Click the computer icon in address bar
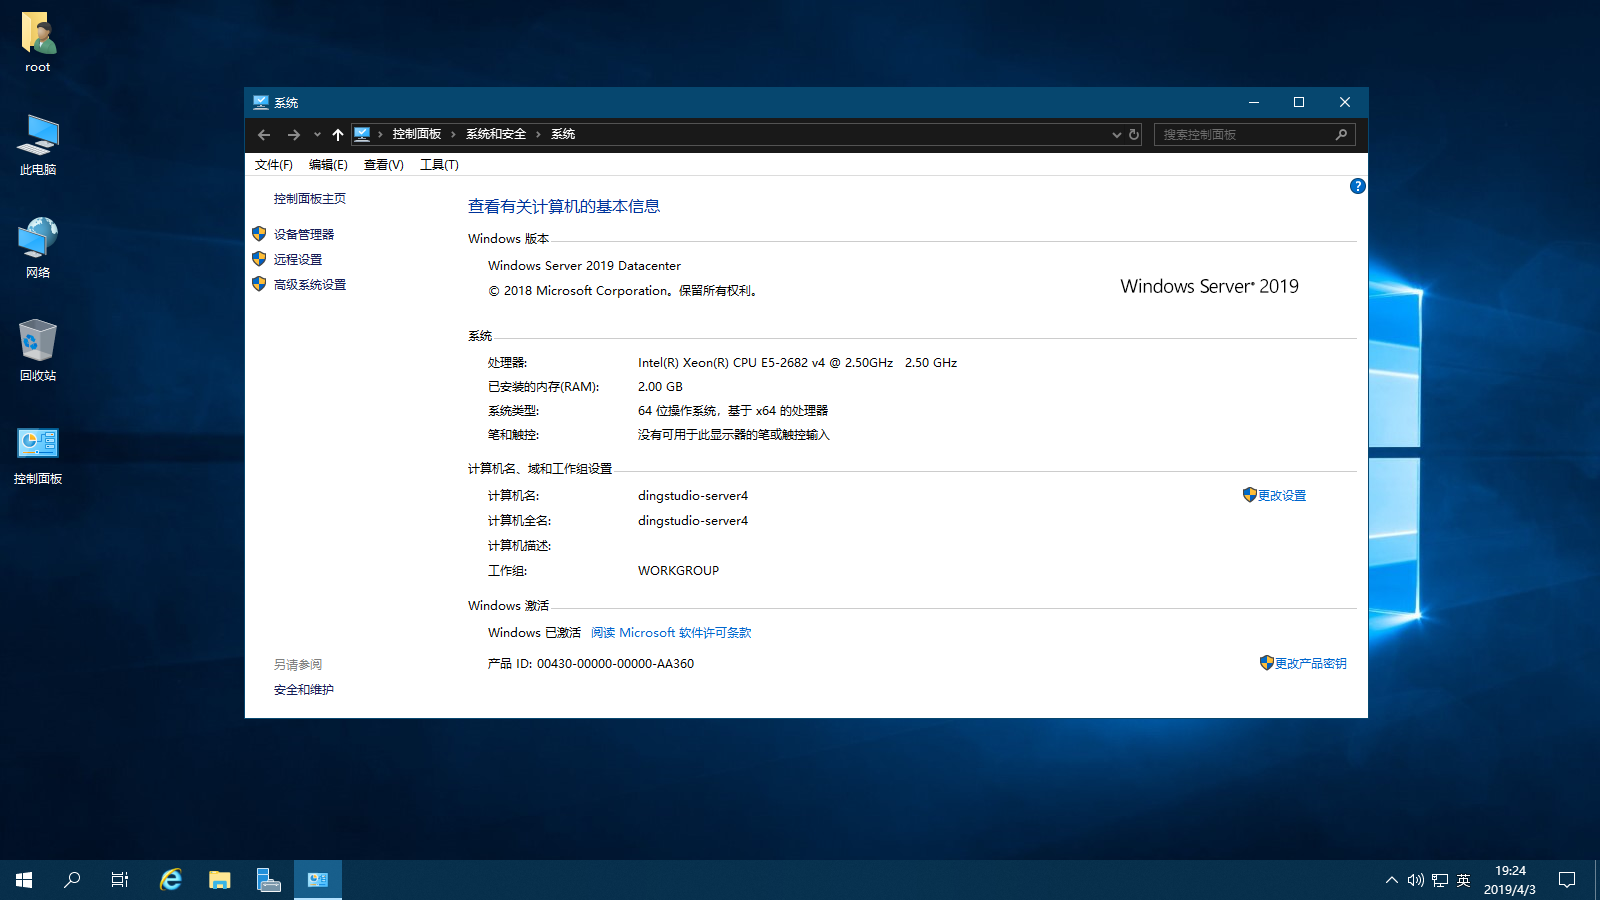The image size is (1600, 900). click(362, 134)
